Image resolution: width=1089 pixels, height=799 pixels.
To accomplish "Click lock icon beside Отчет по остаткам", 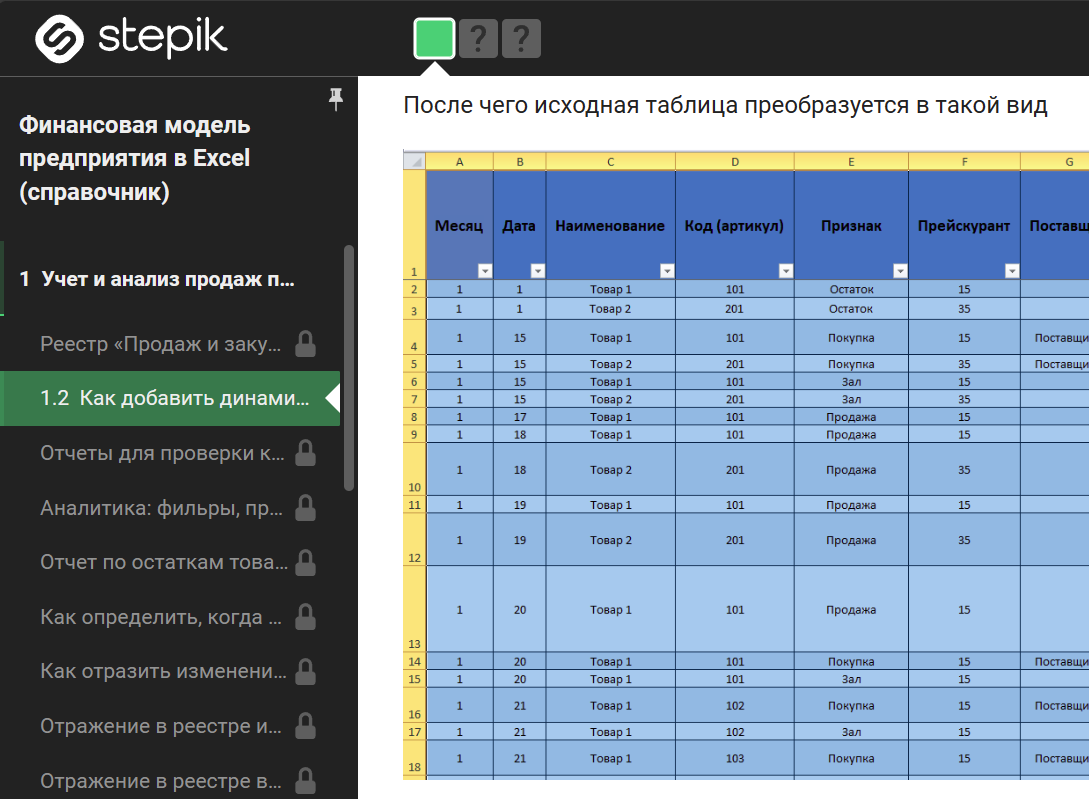I will pyautogui.click(x=306, y=562).
